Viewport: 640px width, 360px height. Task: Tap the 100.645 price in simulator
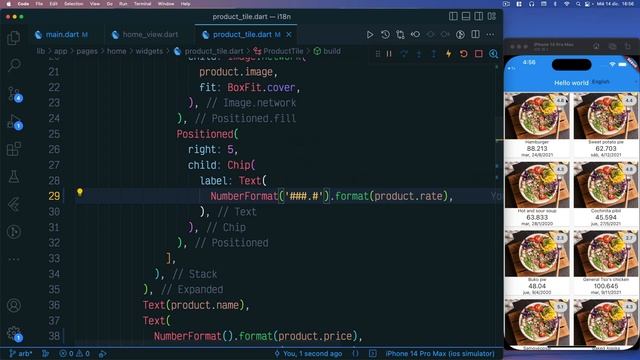click(x=606, y=286)
